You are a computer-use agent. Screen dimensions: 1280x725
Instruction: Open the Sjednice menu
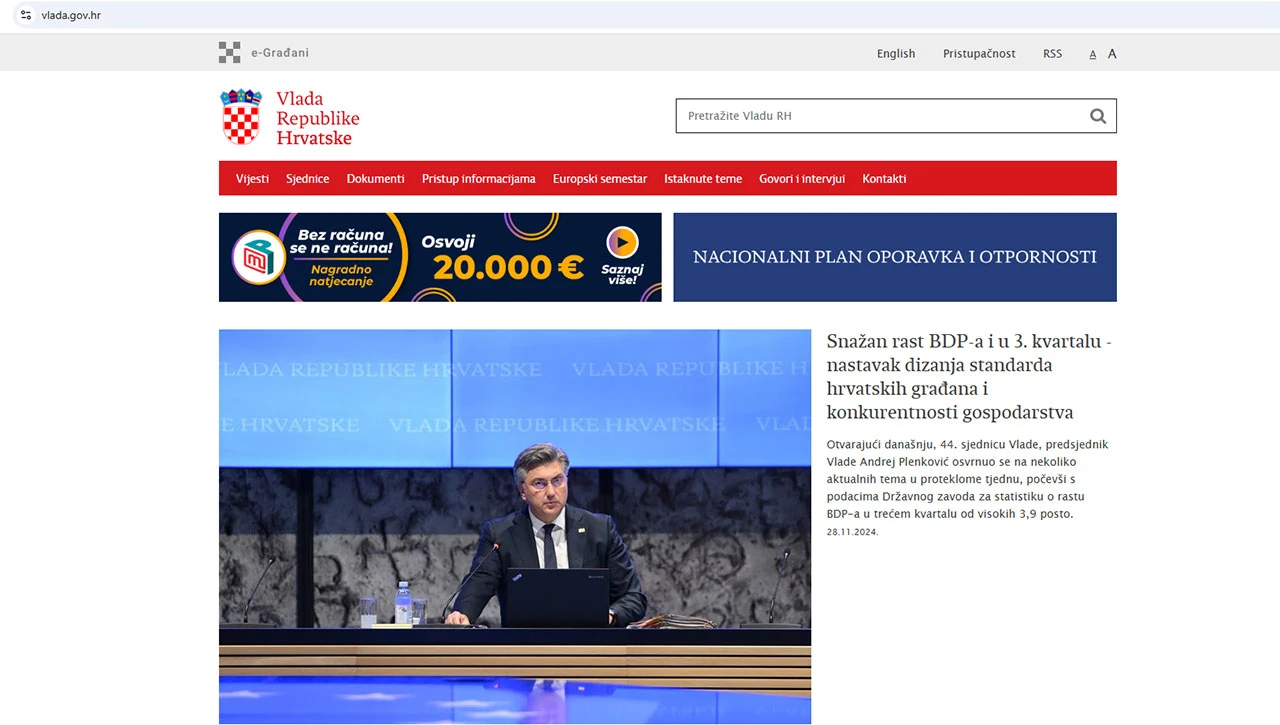point(307,179)
